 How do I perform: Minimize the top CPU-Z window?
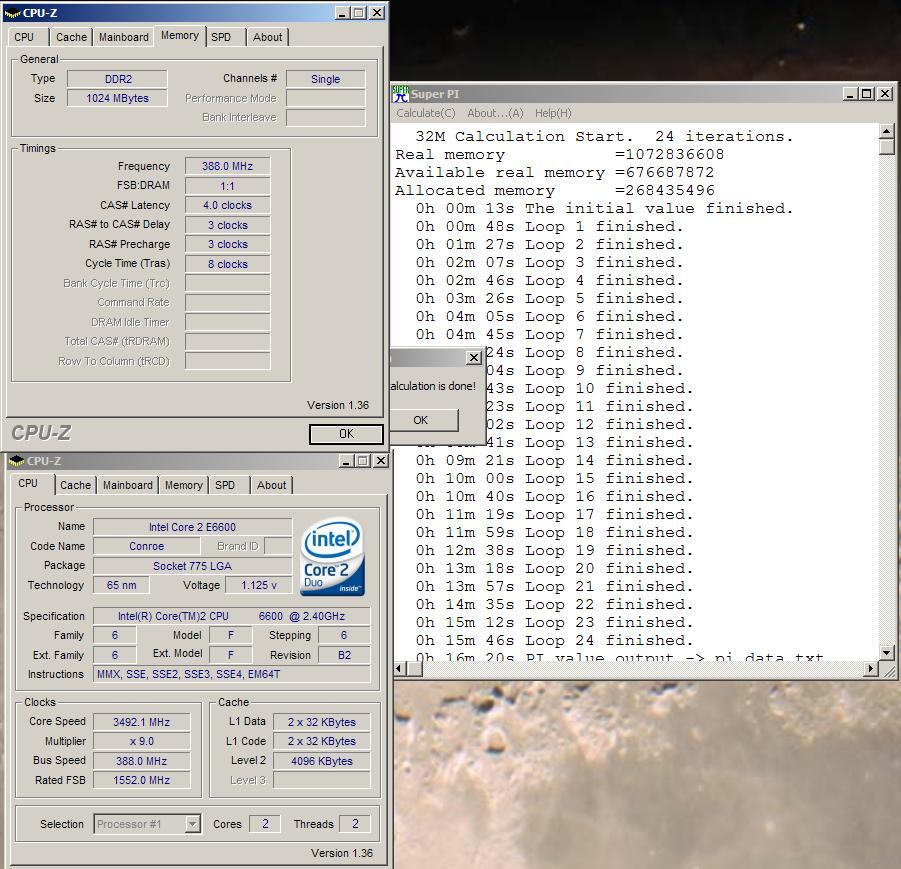coord(342,13)
